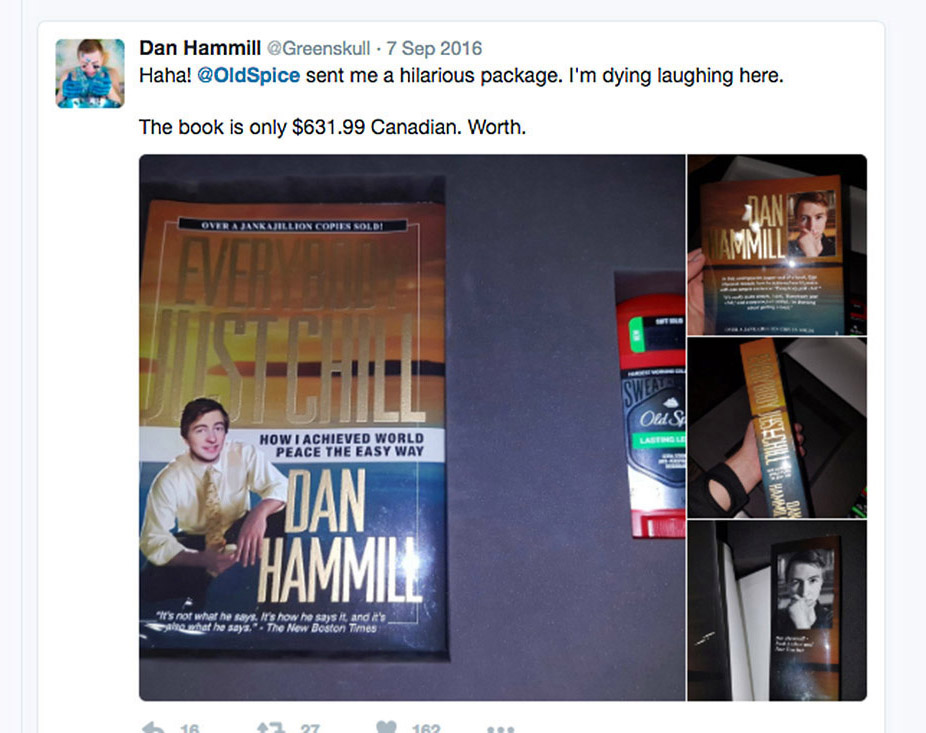Open the black-and-white portrait thumbnail
The width and height of the screenshot is (926, 733).
777,611
